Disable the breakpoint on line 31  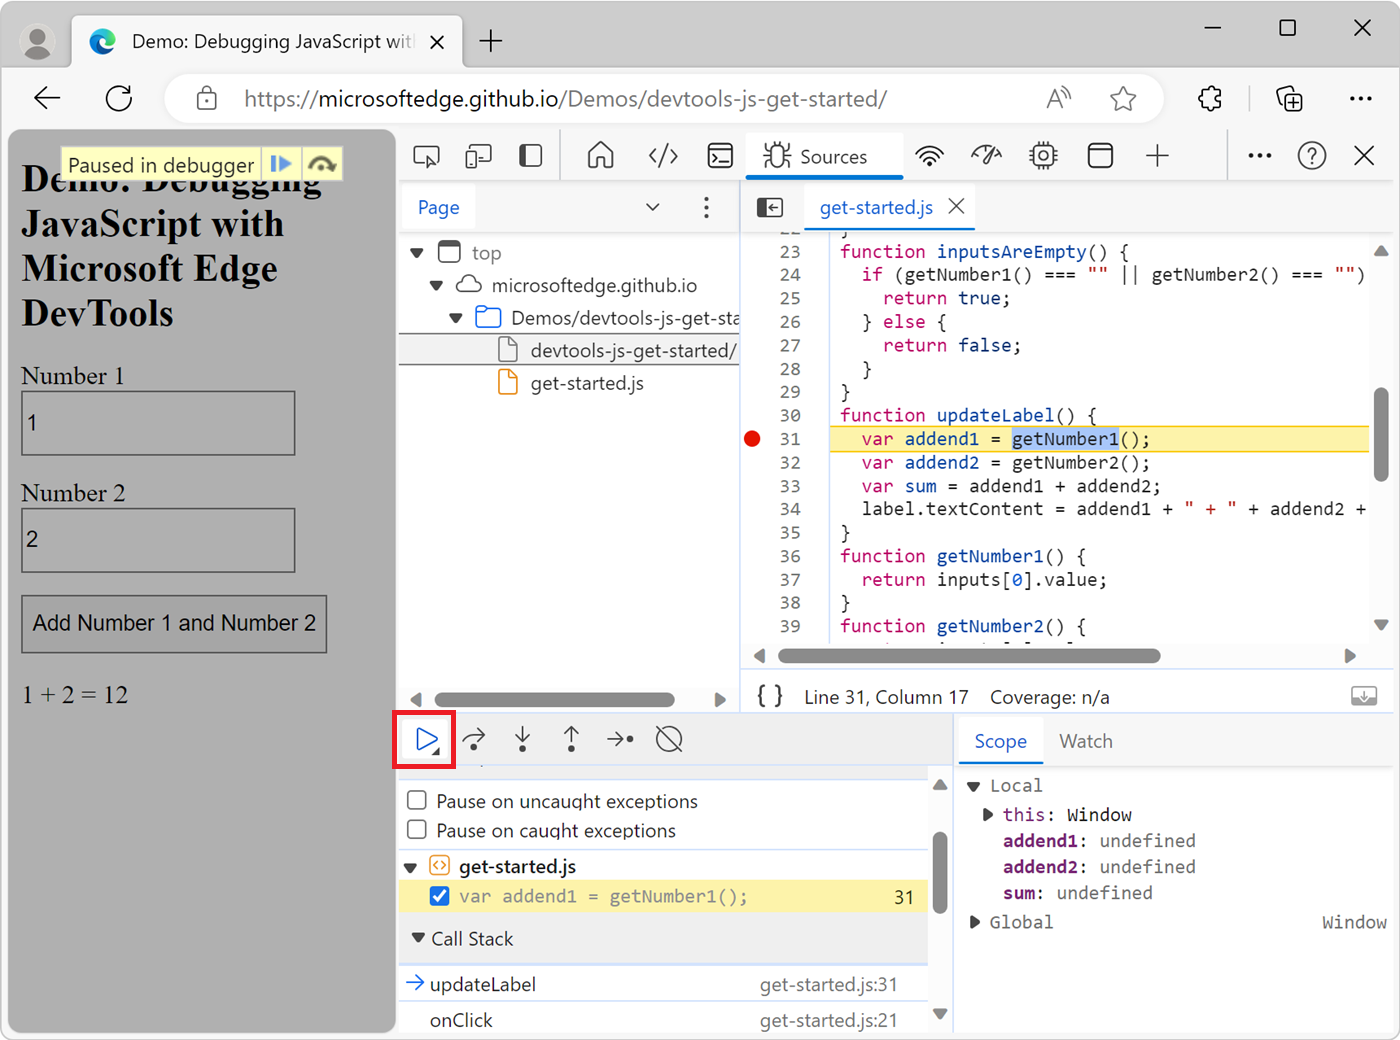tap(440, 896)
